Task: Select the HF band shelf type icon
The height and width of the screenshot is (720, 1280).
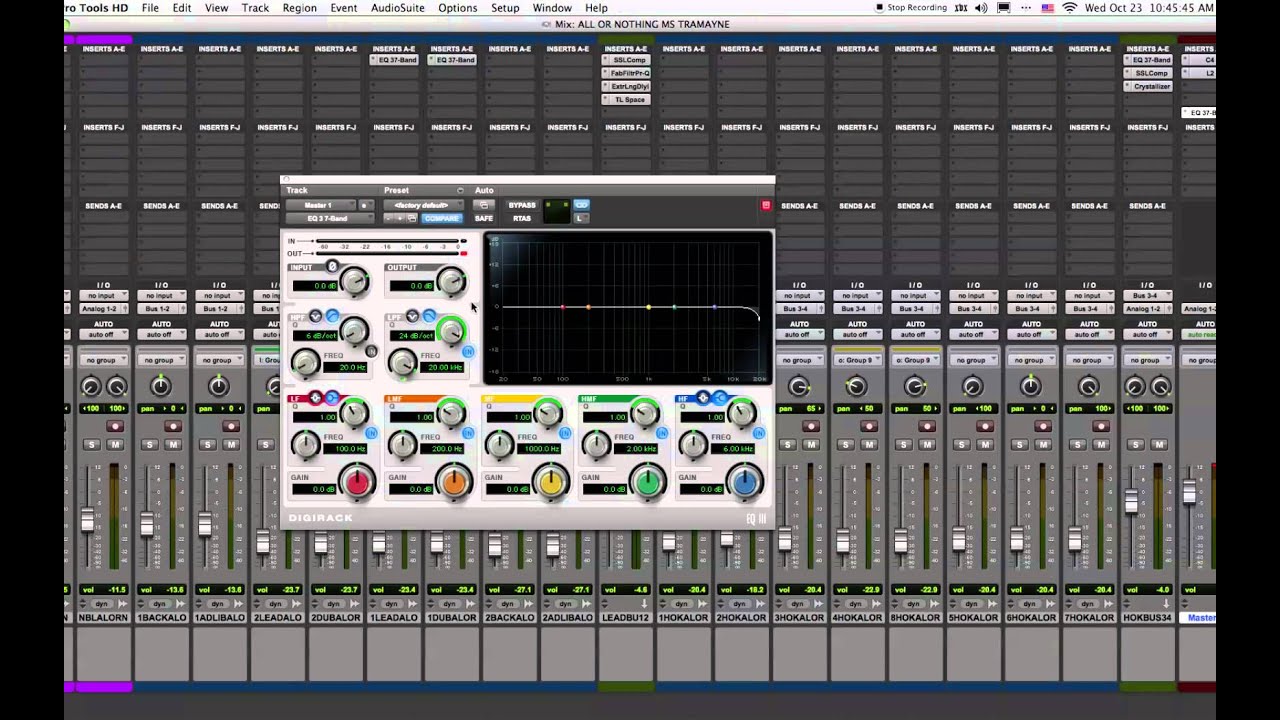Action: [x=720, y=397]
